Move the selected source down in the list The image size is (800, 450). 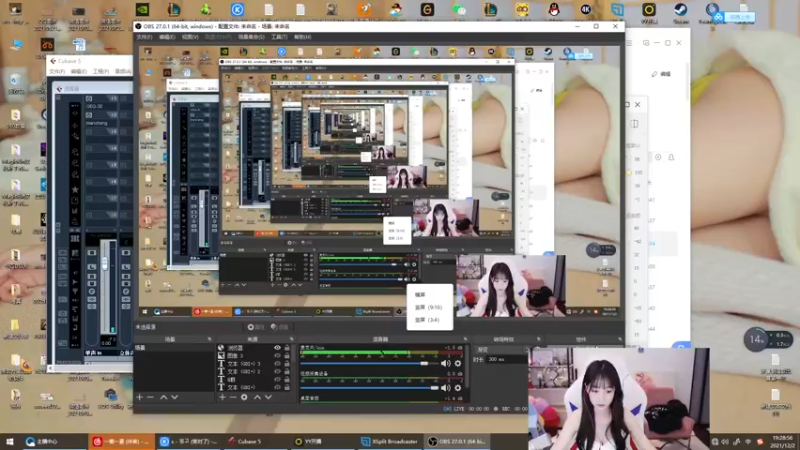tap(268, 397)
